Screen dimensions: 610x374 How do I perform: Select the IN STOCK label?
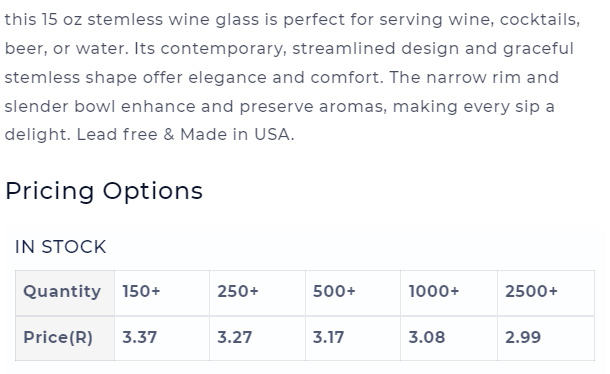[x=60, y=247]
